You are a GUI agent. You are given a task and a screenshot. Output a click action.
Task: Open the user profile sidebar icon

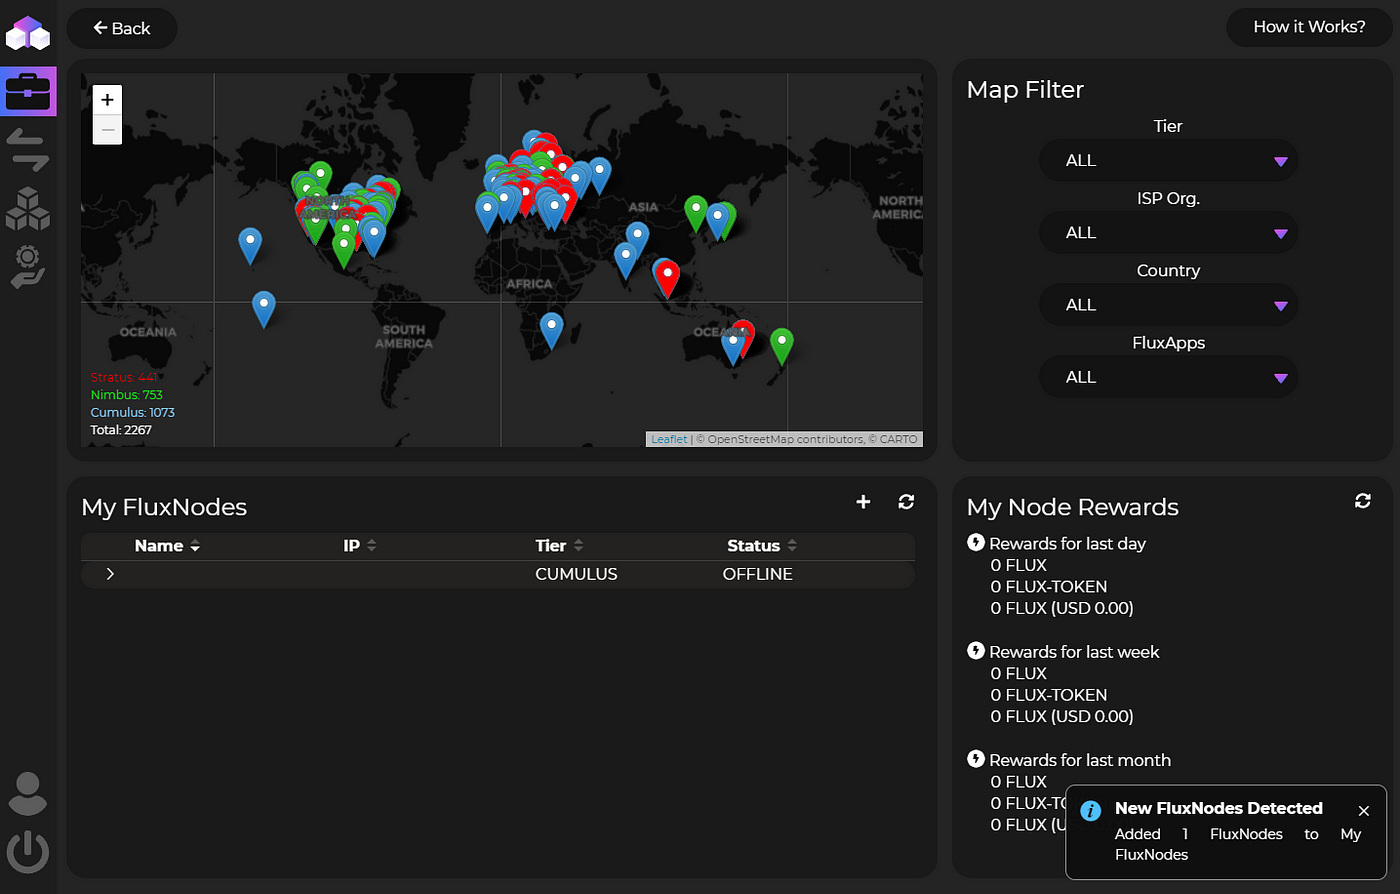click(x=28, y=794)
